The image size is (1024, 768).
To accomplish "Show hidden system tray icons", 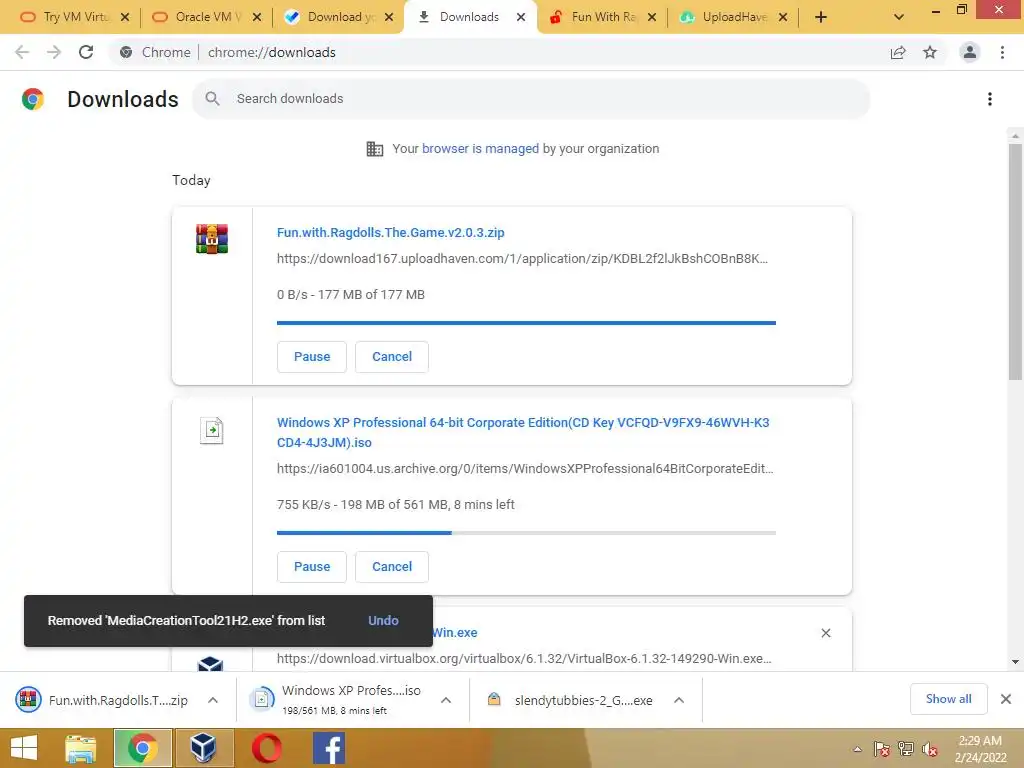I will 857,749.
